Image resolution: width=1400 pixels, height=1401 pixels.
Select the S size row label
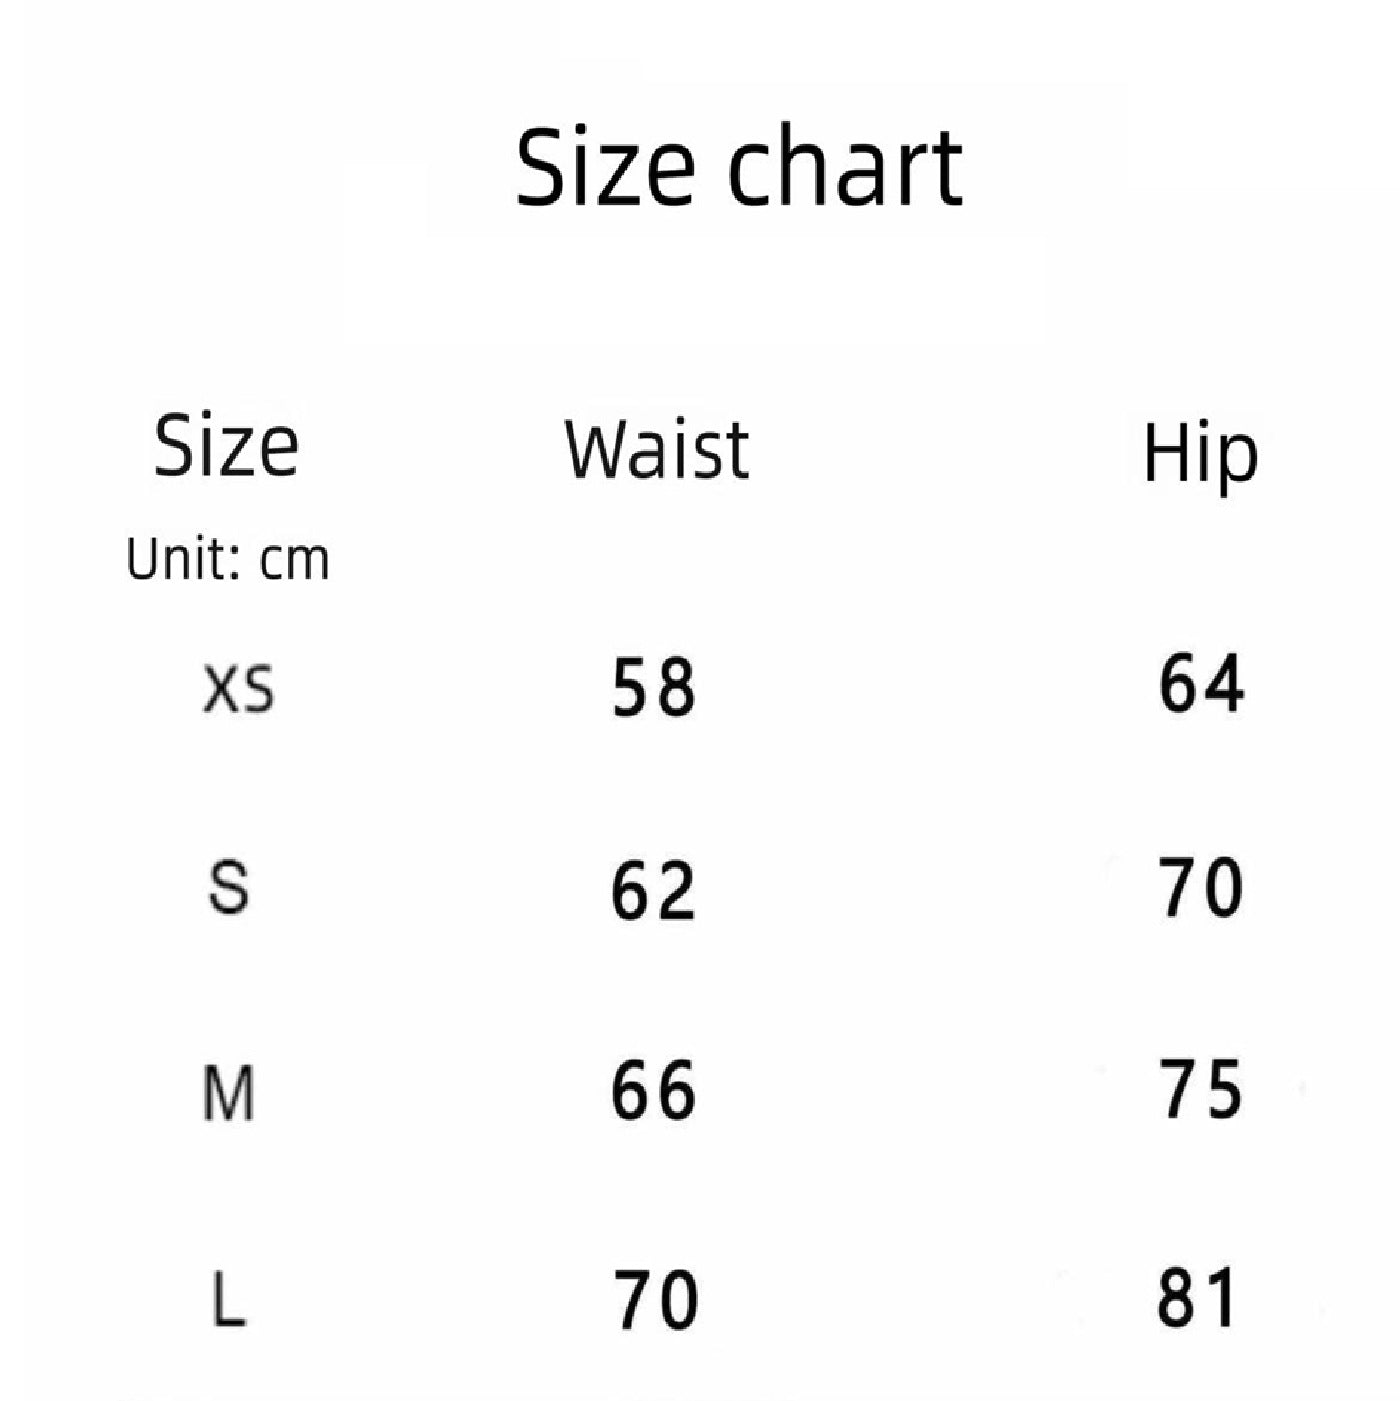point(229,888)
